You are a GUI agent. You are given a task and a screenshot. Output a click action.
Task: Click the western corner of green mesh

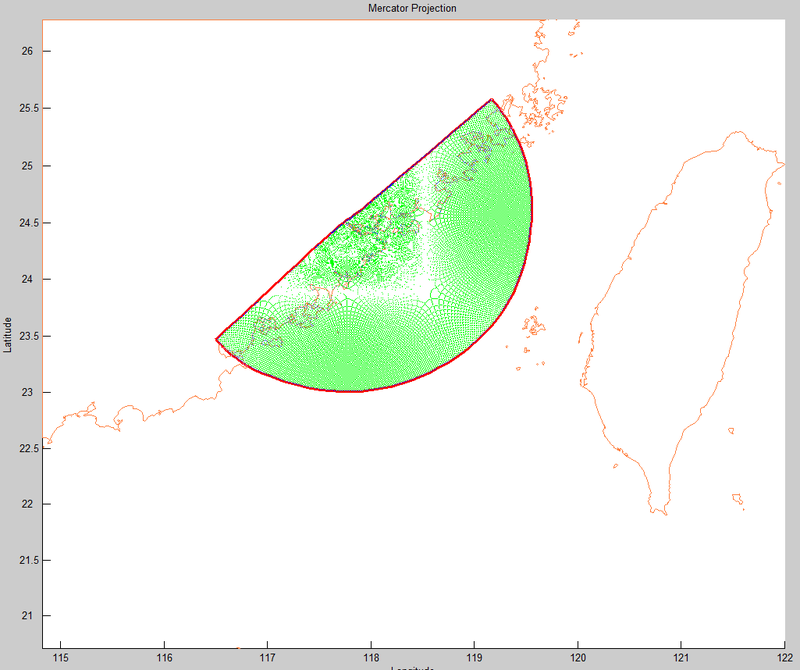[216, 339]
